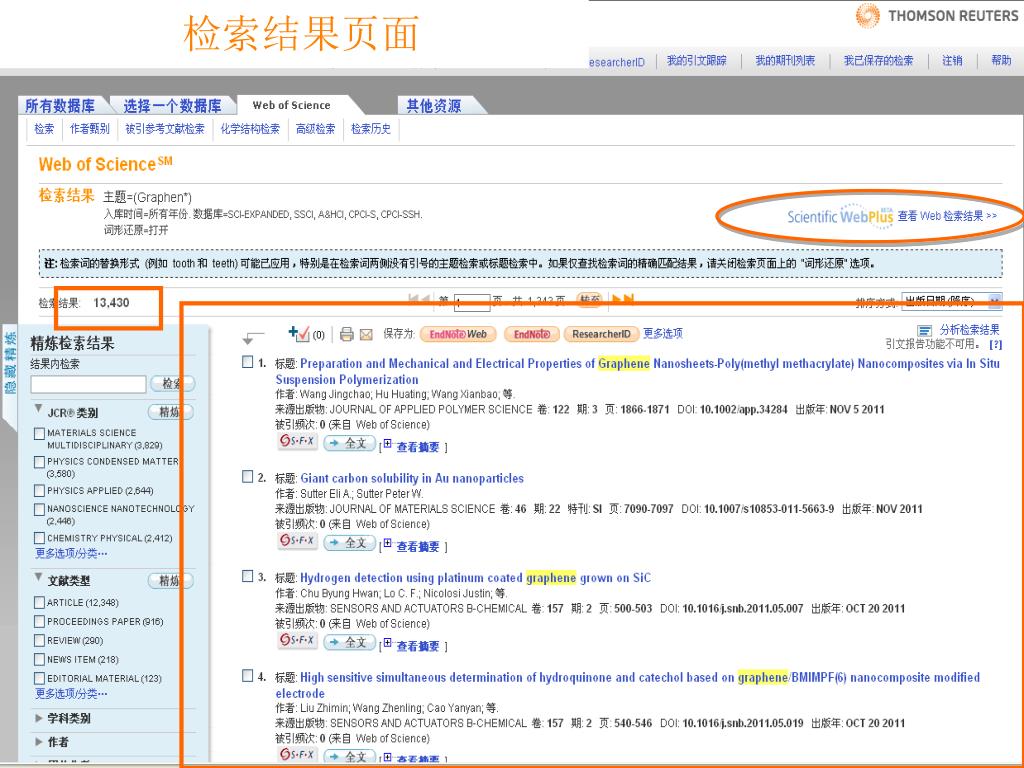Select checkbox for result 4
Screen dimensions: 1024x768
coord(248,675)
